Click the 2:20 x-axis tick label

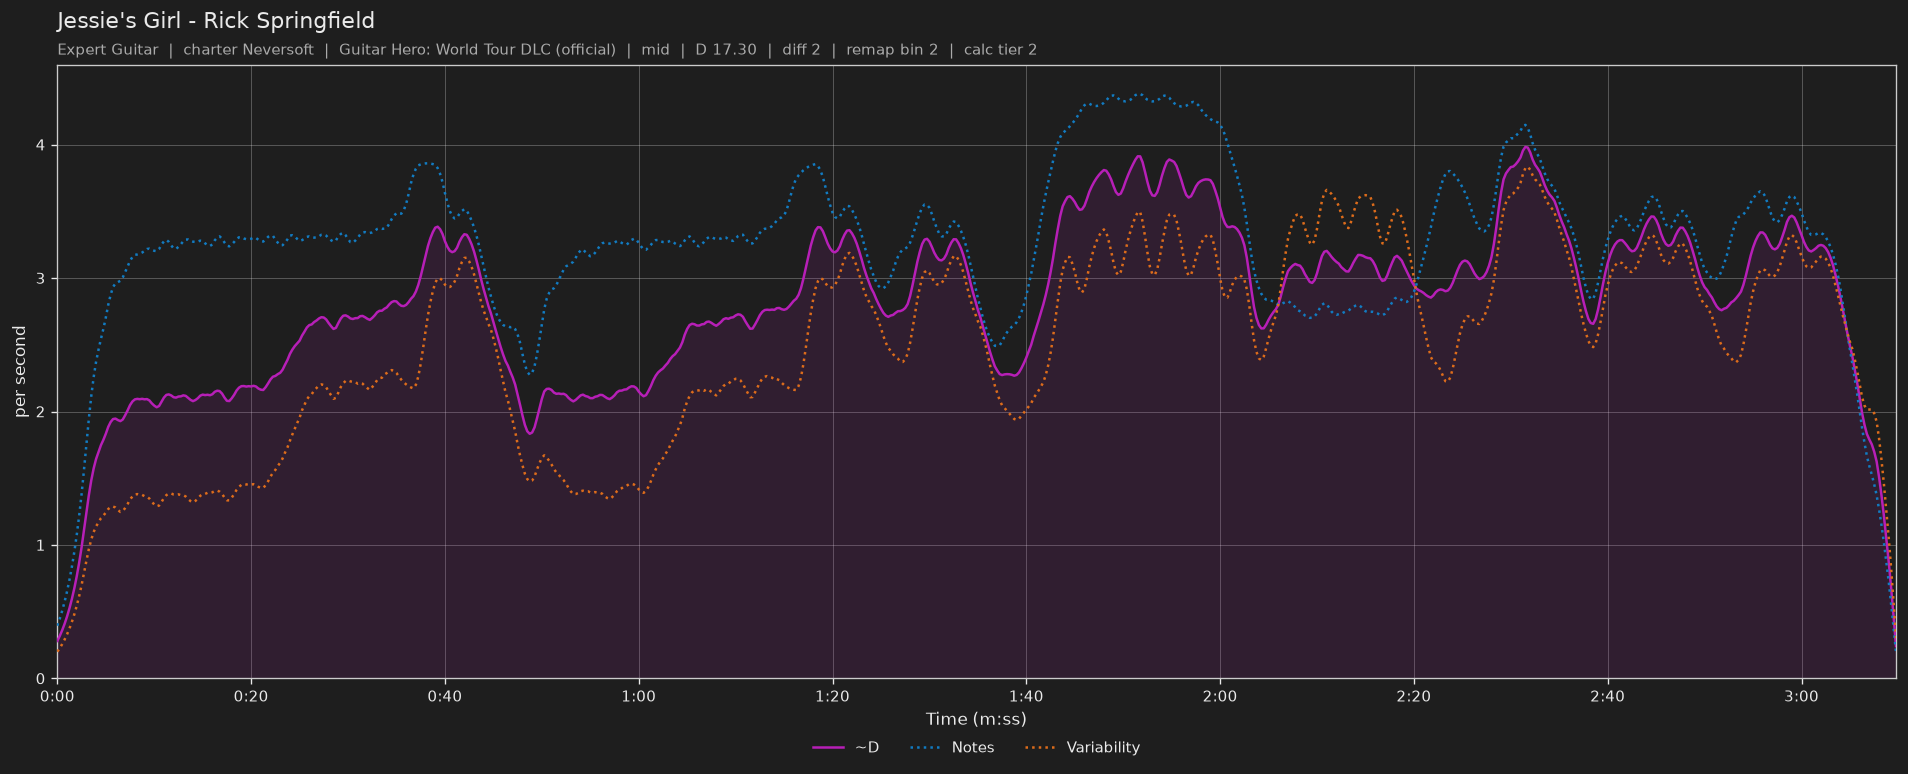[x=1414, y=696]
